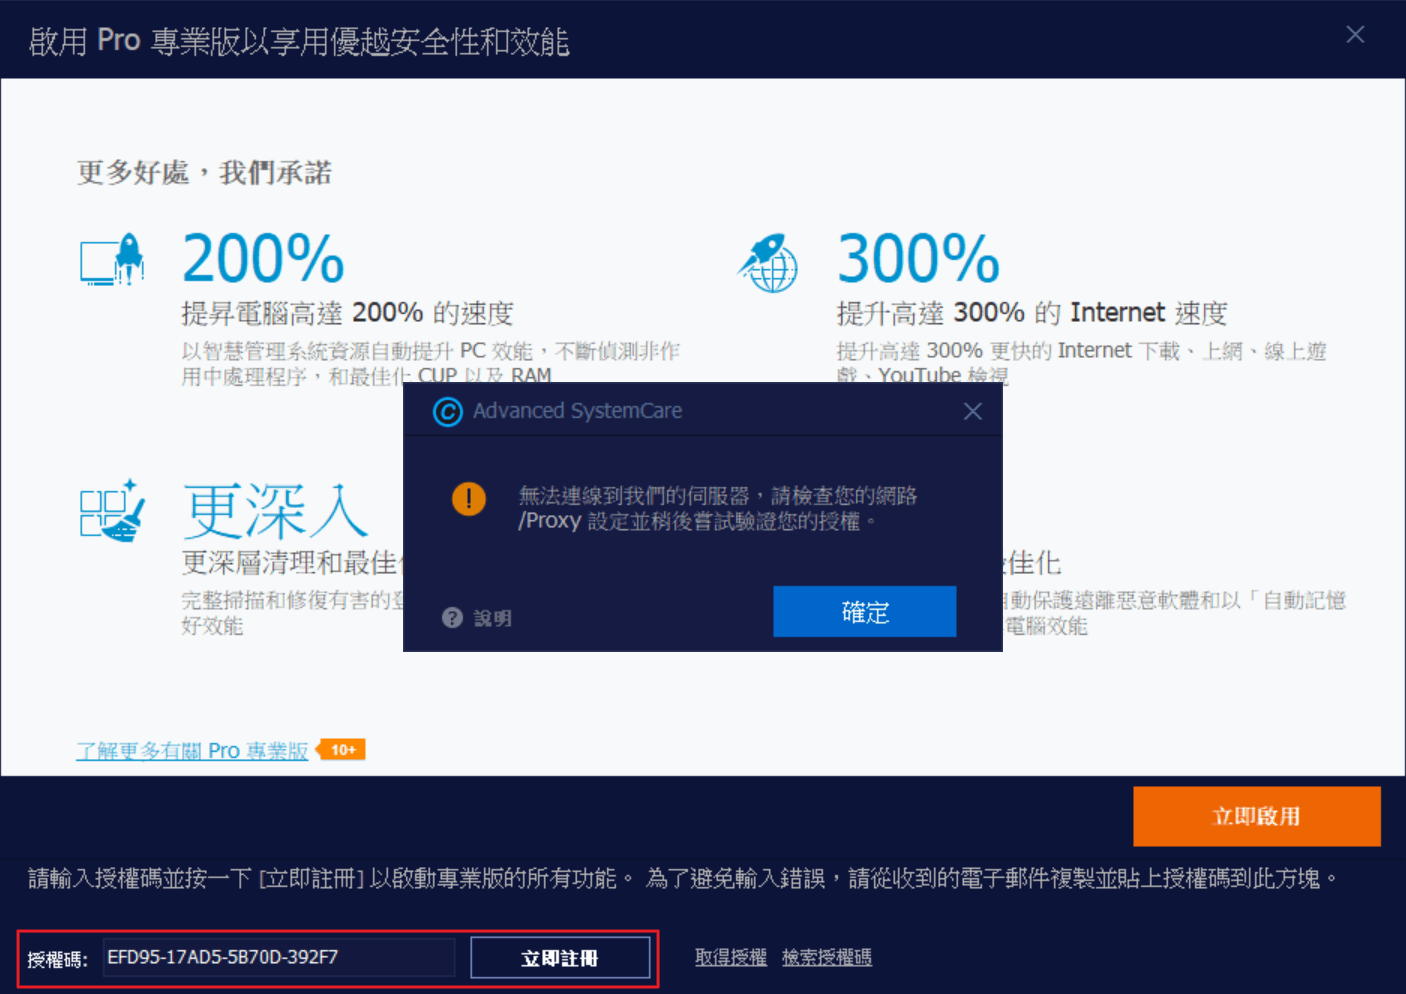Open 了解更多有關 Pro 專業版 link
Viewport: 1406px width, 994px height.
coord(192,750)
